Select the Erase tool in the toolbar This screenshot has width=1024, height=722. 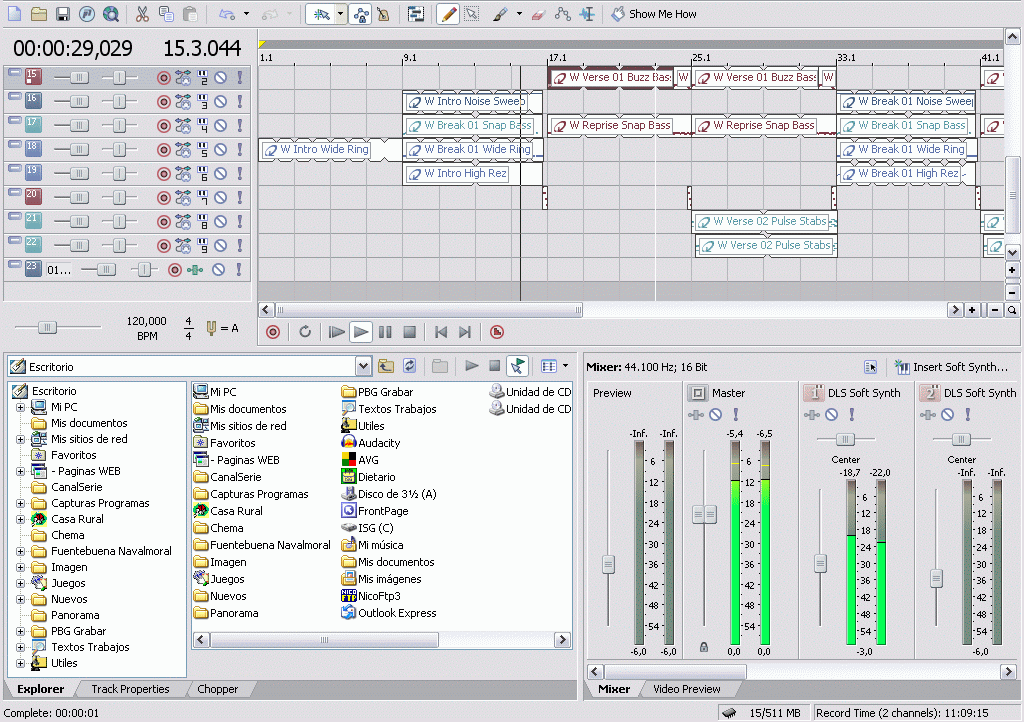click(538, 13)
